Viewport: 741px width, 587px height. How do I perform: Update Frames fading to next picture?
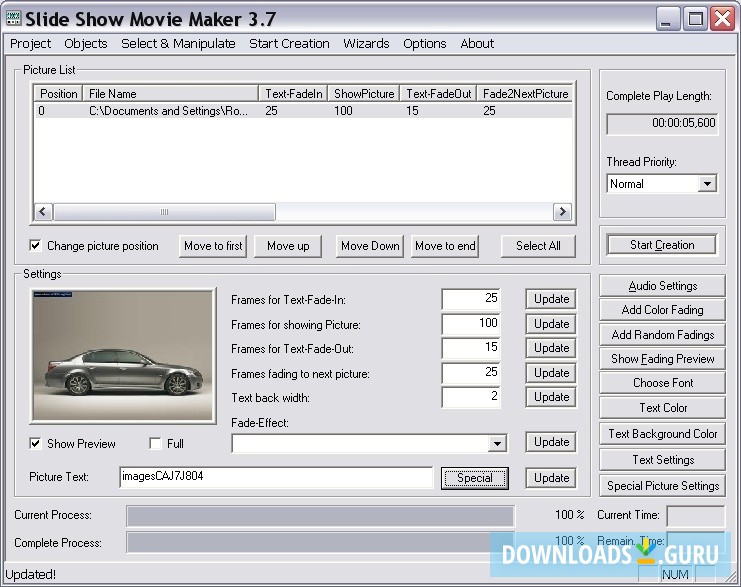coord(551,373)
